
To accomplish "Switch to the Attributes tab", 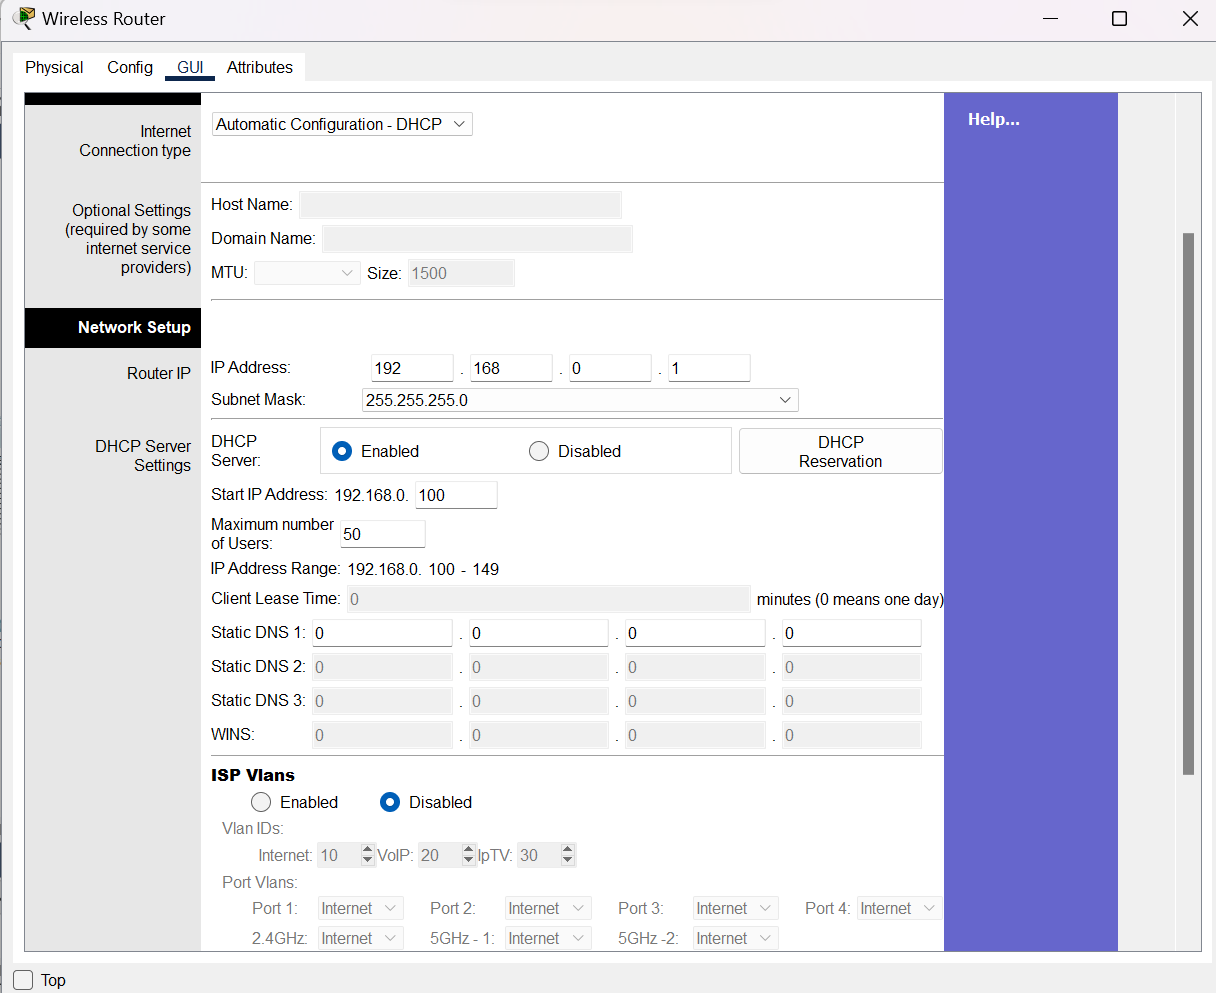I will [x=259, y=67].
